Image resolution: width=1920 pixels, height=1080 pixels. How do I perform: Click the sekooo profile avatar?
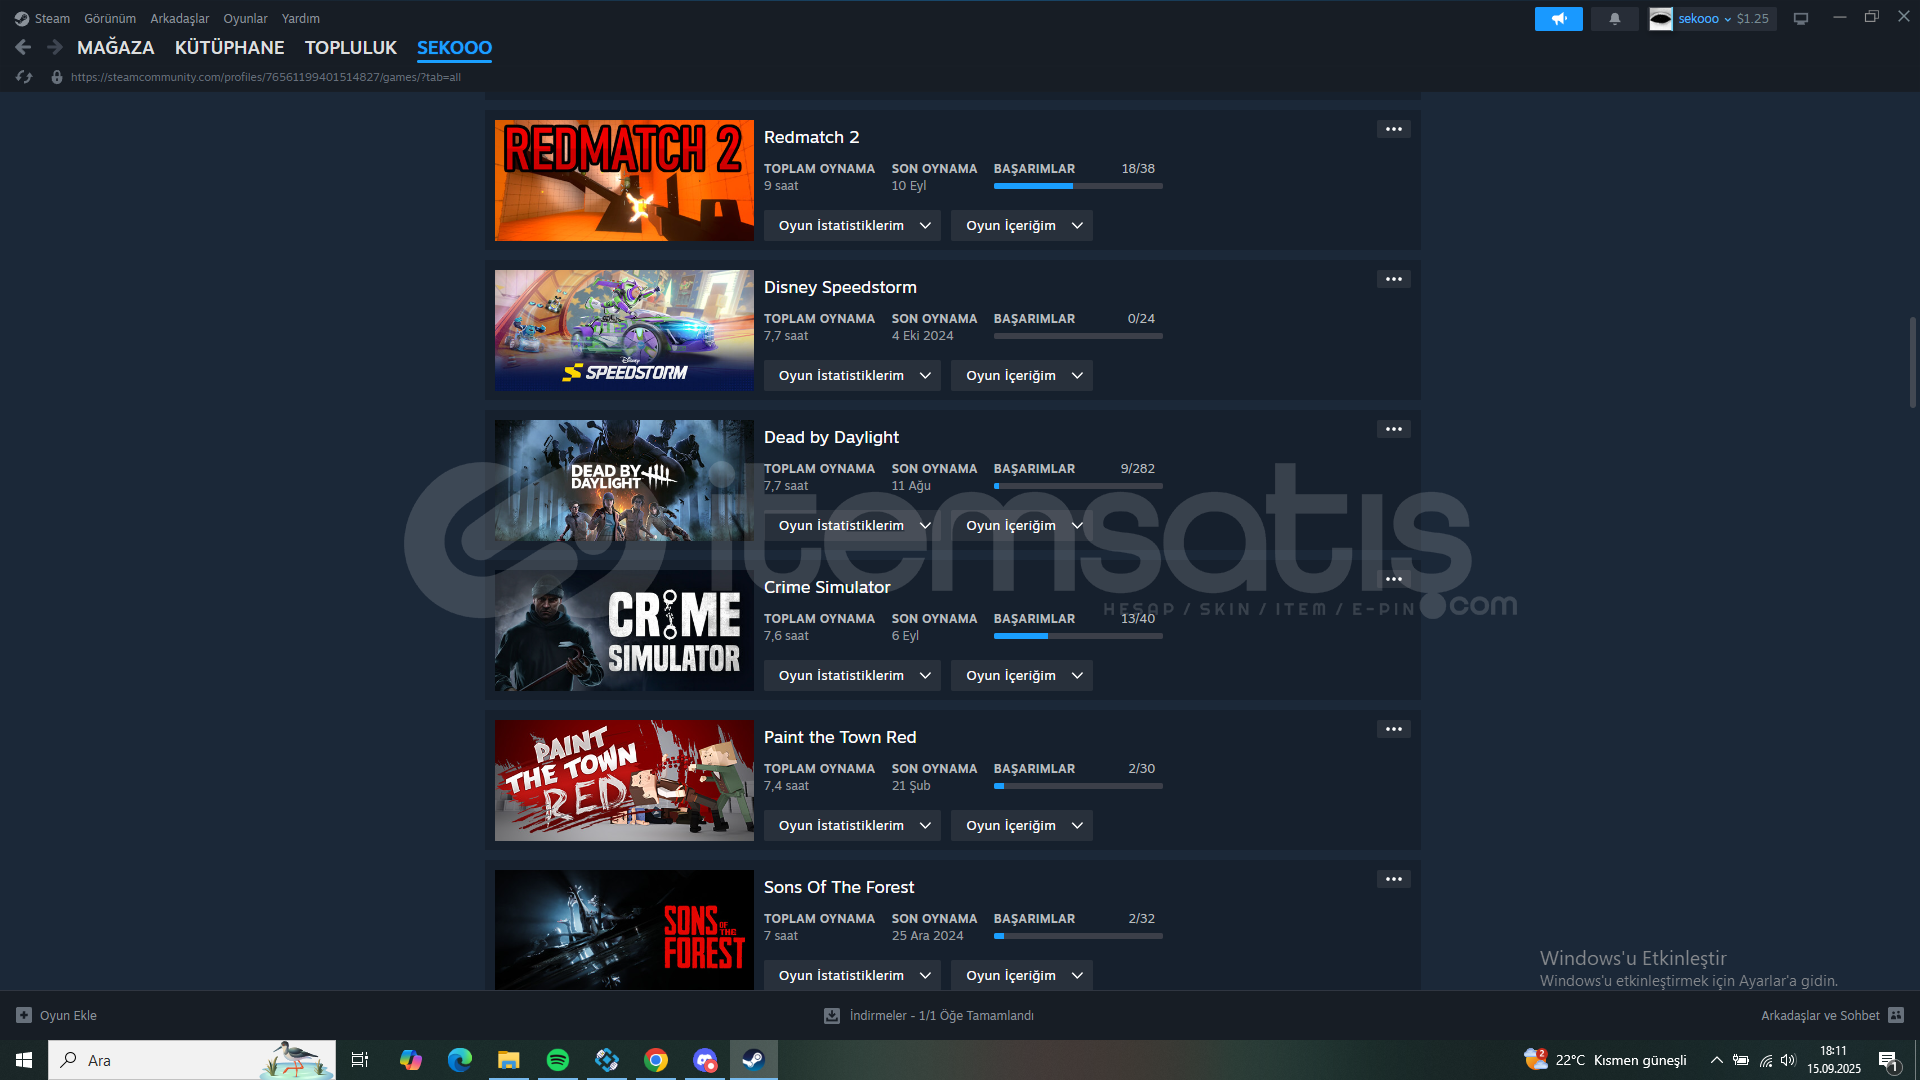tap(1661, 19)
